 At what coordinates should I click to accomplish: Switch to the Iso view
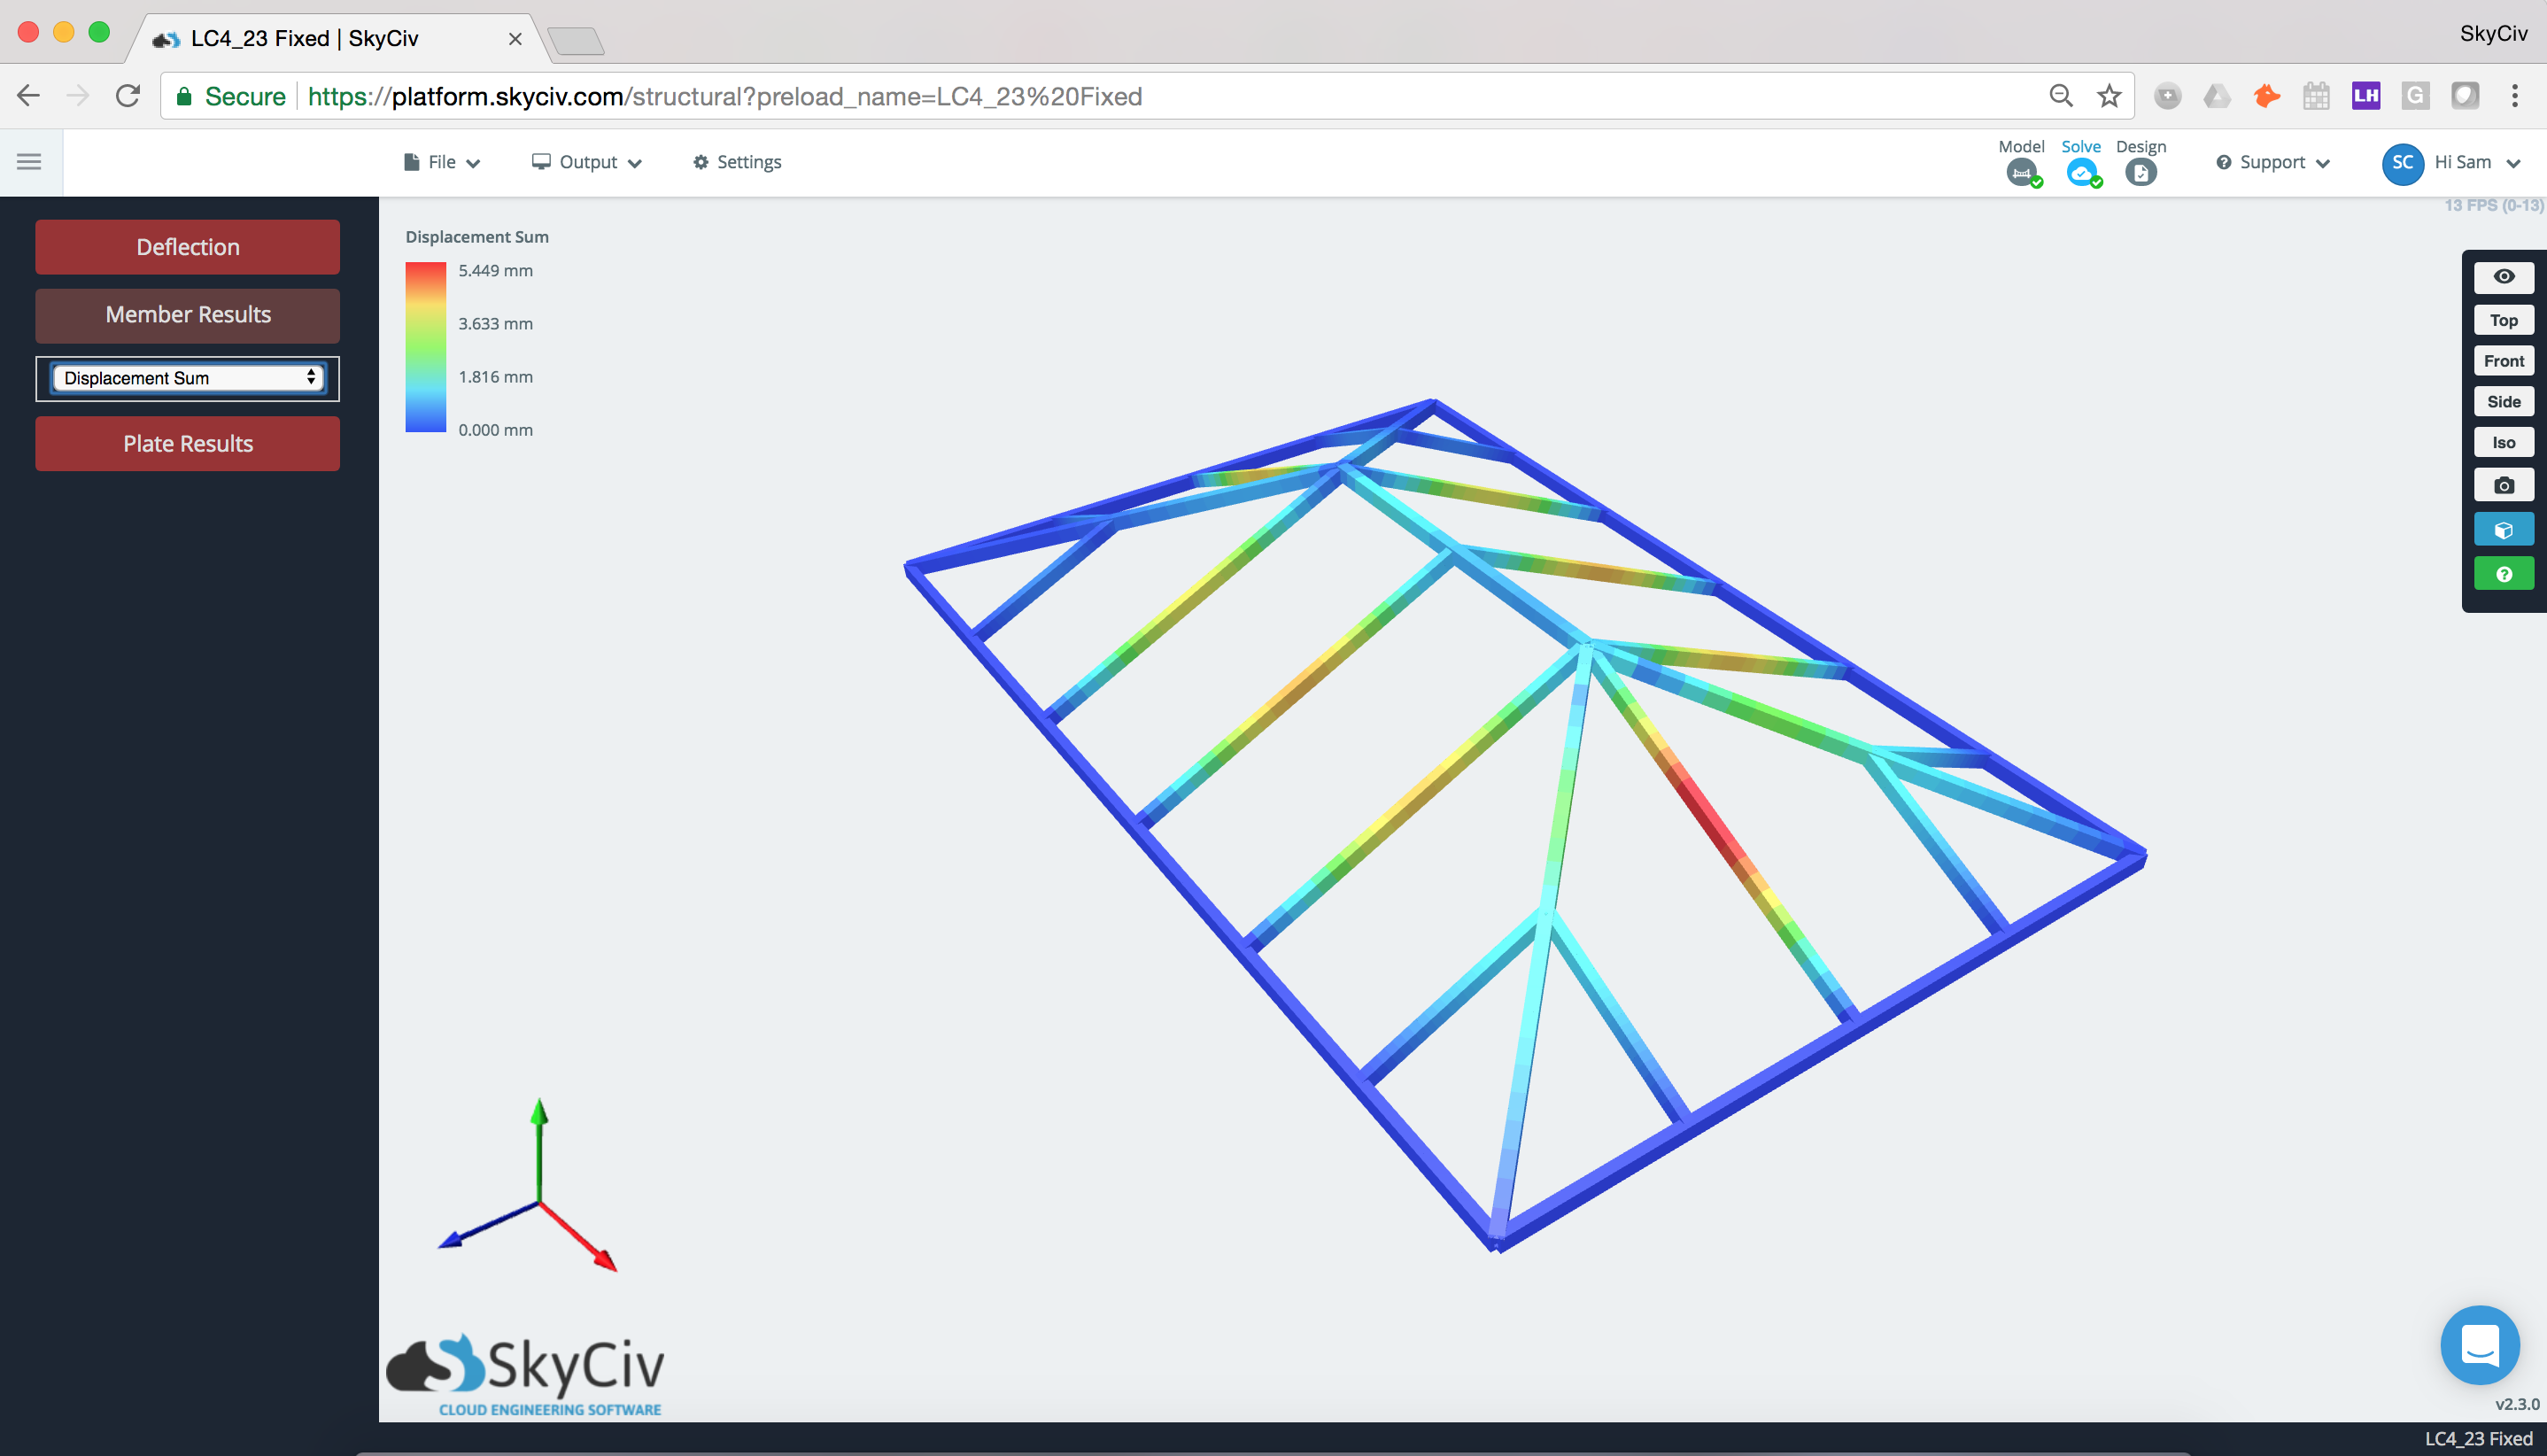(x=2503, y=442)
